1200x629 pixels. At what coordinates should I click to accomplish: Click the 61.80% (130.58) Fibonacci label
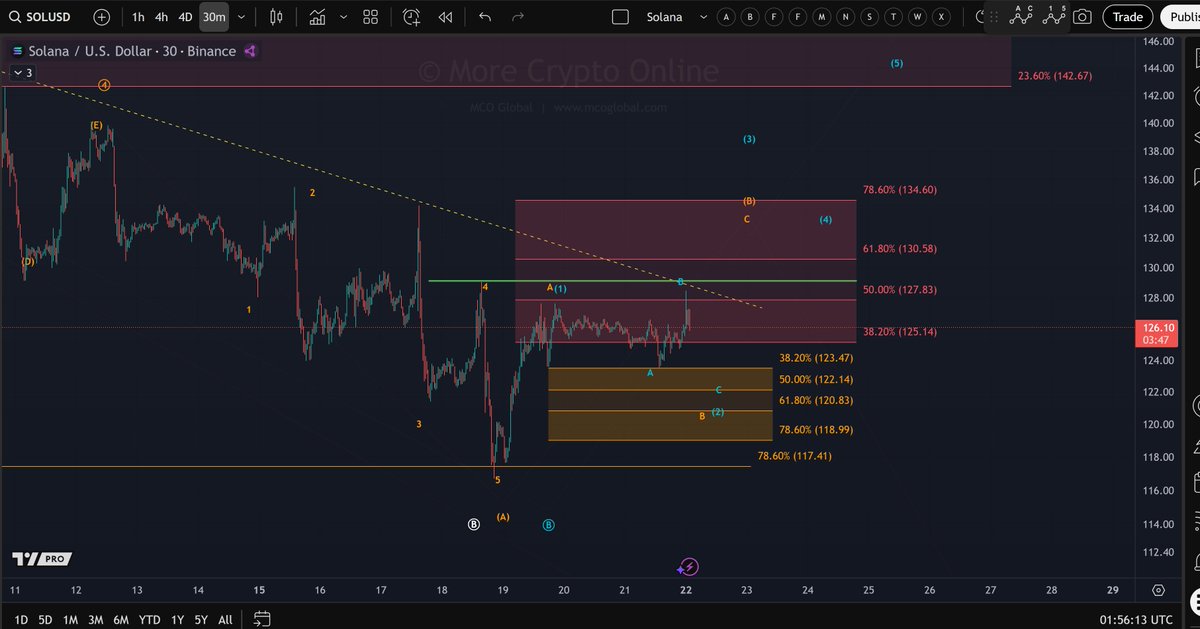coord(899,248)
